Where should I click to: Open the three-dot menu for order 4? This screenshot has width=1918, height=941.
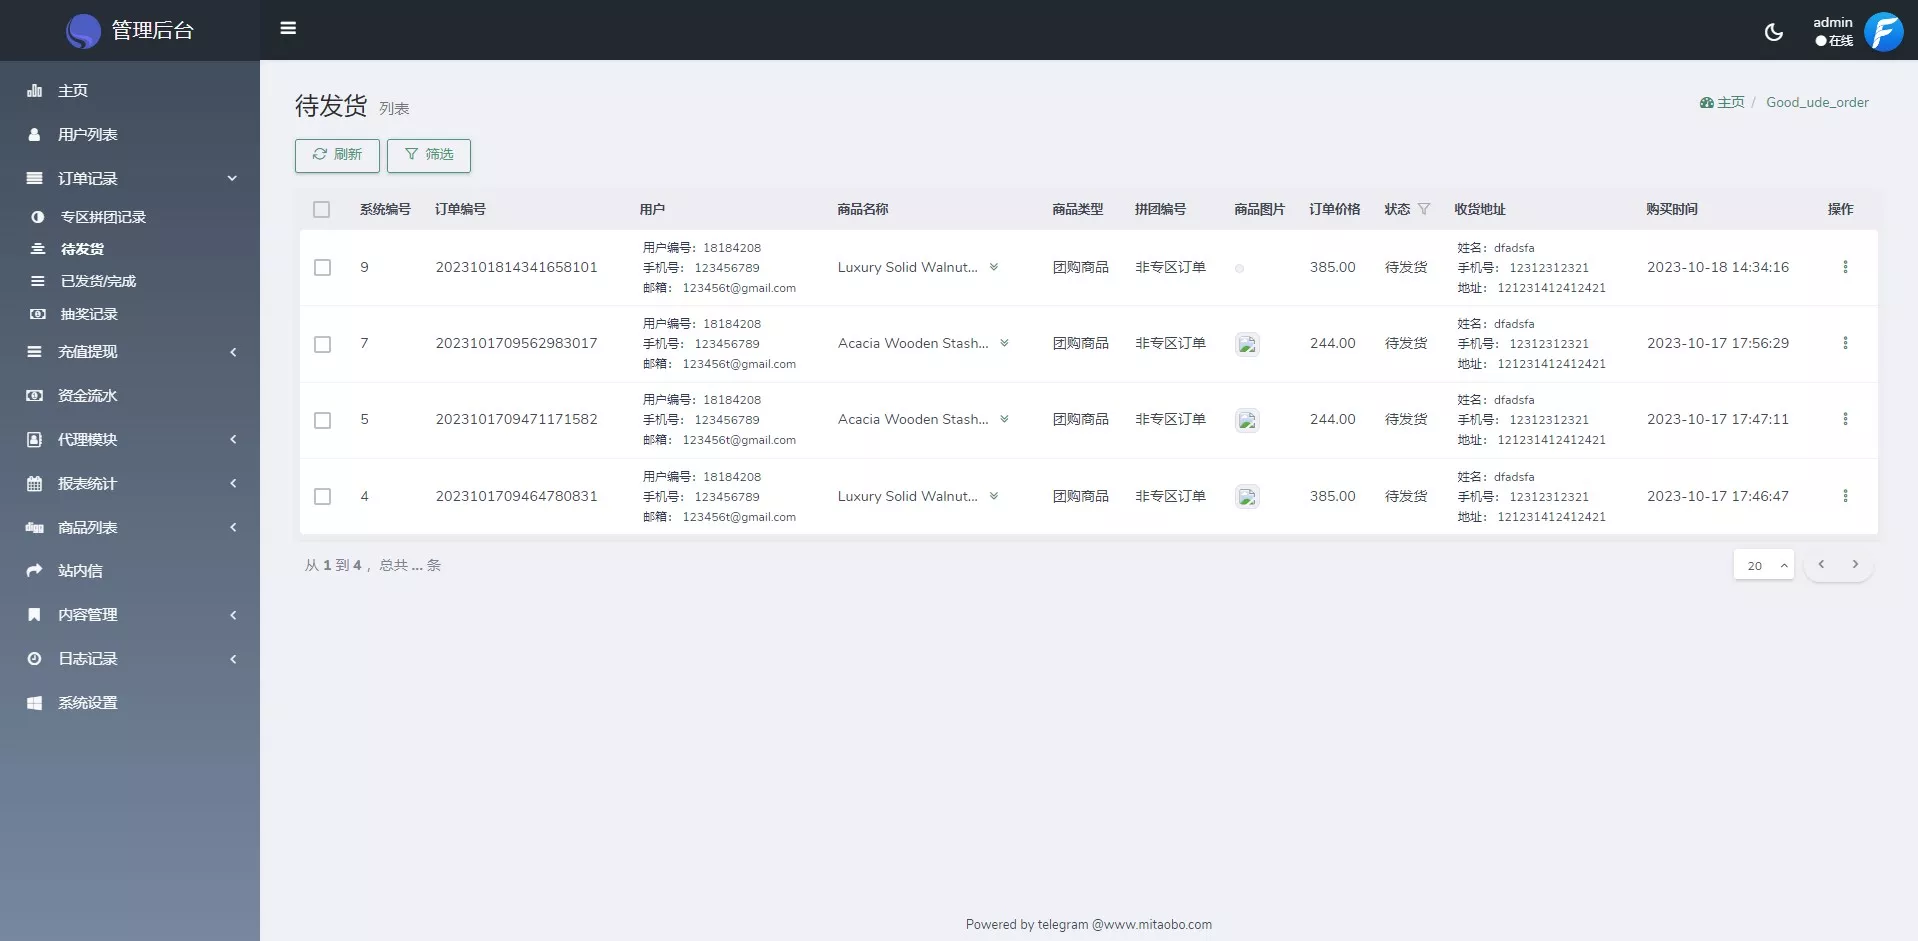[1845, 496]
